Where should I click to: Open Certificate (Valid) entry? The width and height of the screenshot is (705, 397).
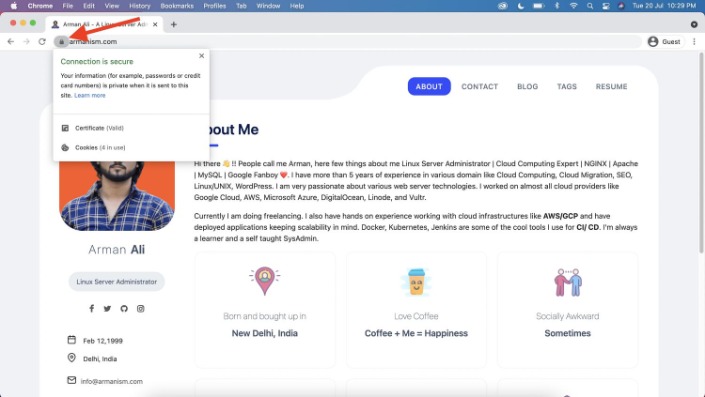click(x=99, y=128)
